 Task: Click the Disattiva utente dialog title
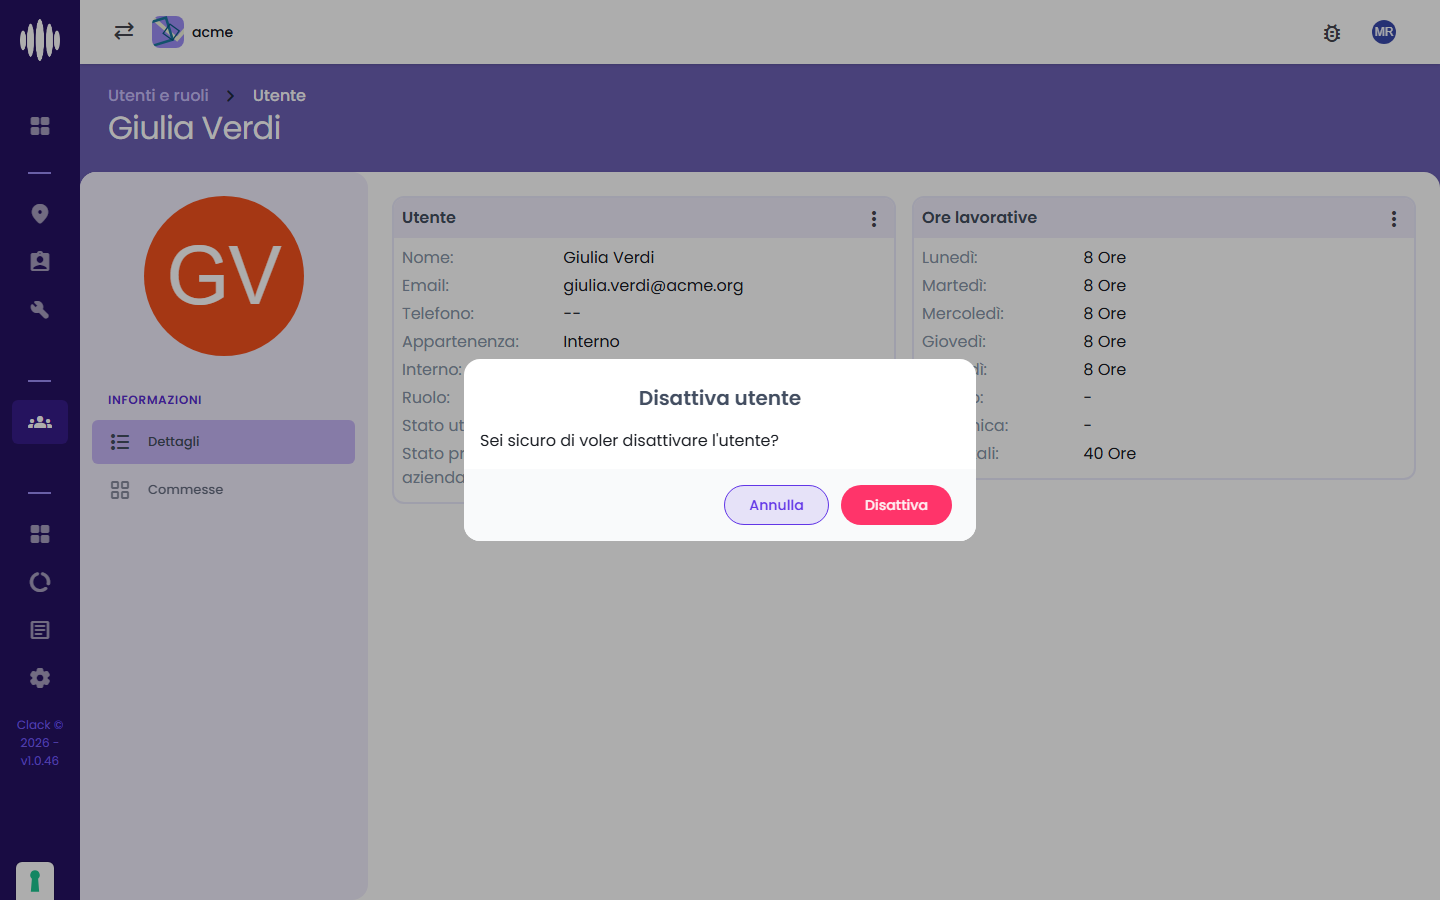(x=720, y=398)
